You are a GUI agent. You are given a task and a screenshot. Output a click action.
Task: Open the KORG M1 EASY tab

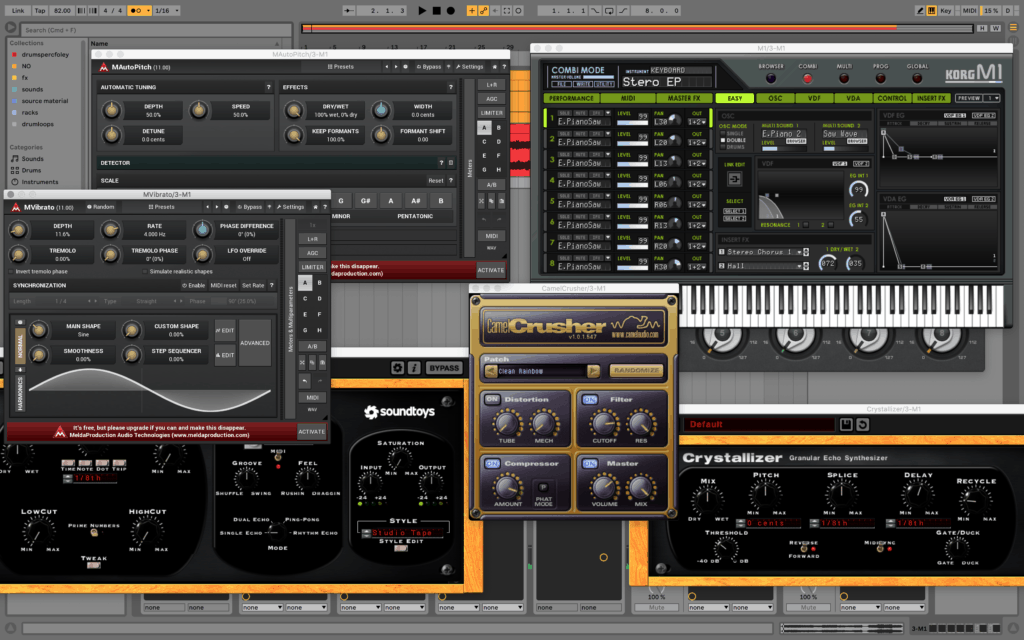[735, 99]
